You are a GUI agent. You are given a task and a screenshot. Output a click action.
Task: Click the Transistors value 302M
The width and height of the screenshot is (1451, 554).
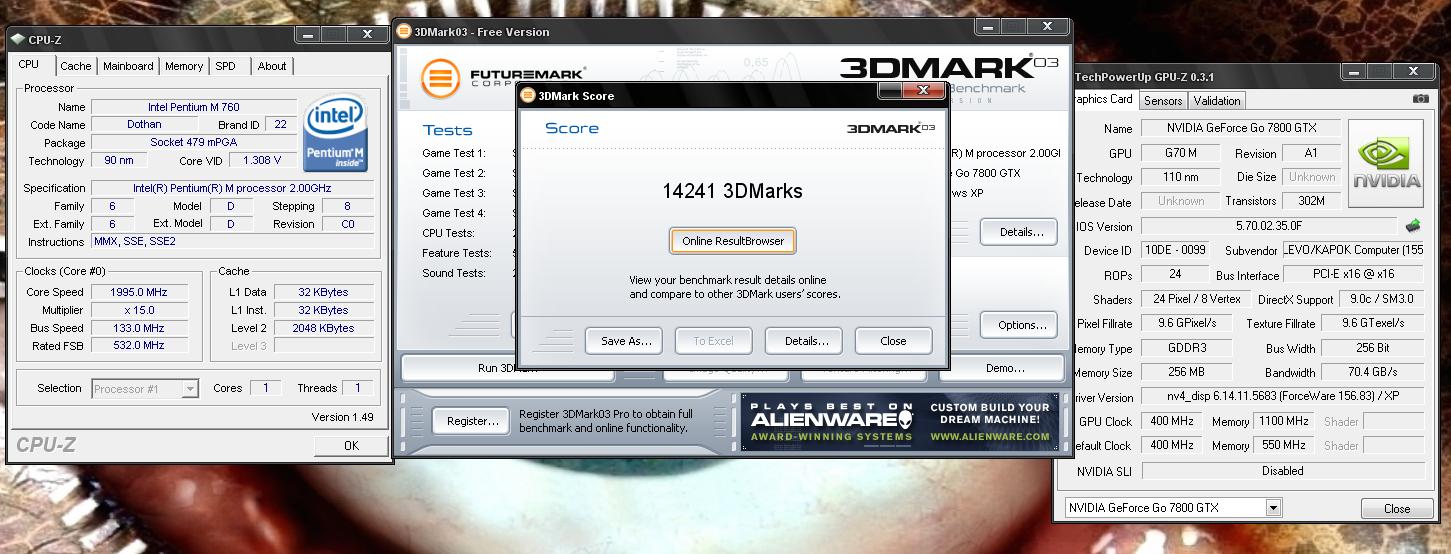pyautogui.click(x=1312, y=201)
